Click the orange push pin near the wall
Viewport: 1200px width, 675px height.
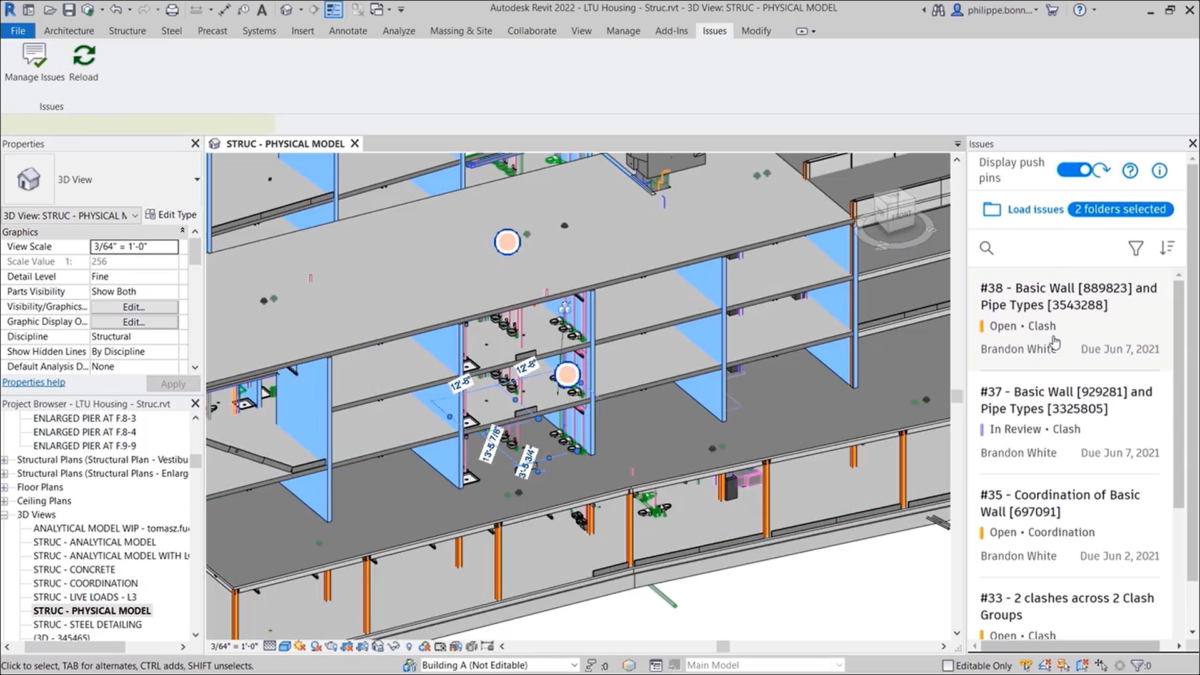click(567, 375)
